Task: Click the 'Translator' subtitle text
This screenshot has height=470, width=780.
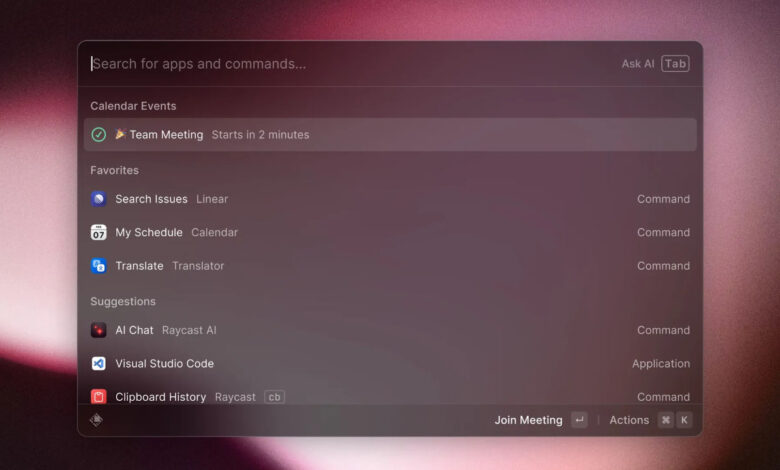Action: [x=198, y=266]
